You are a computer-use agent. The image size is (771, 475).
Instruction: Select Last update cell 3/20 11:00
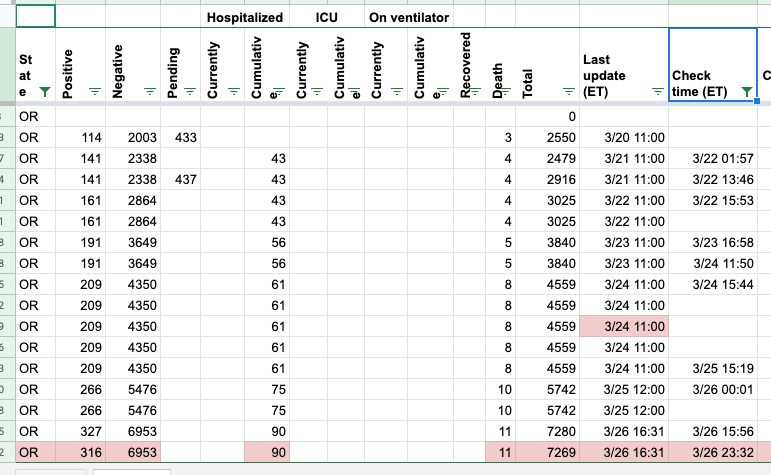[624, 138]
